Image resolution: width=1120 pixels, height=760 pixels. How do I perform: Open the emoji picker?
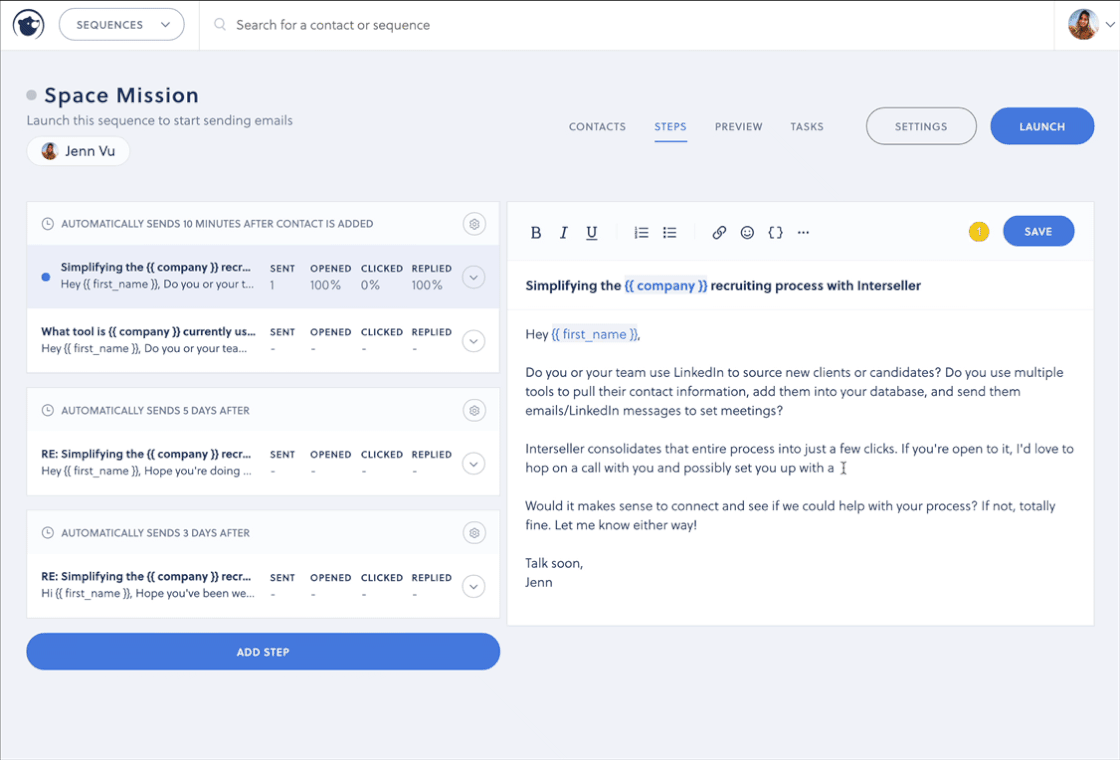(747, 233)
